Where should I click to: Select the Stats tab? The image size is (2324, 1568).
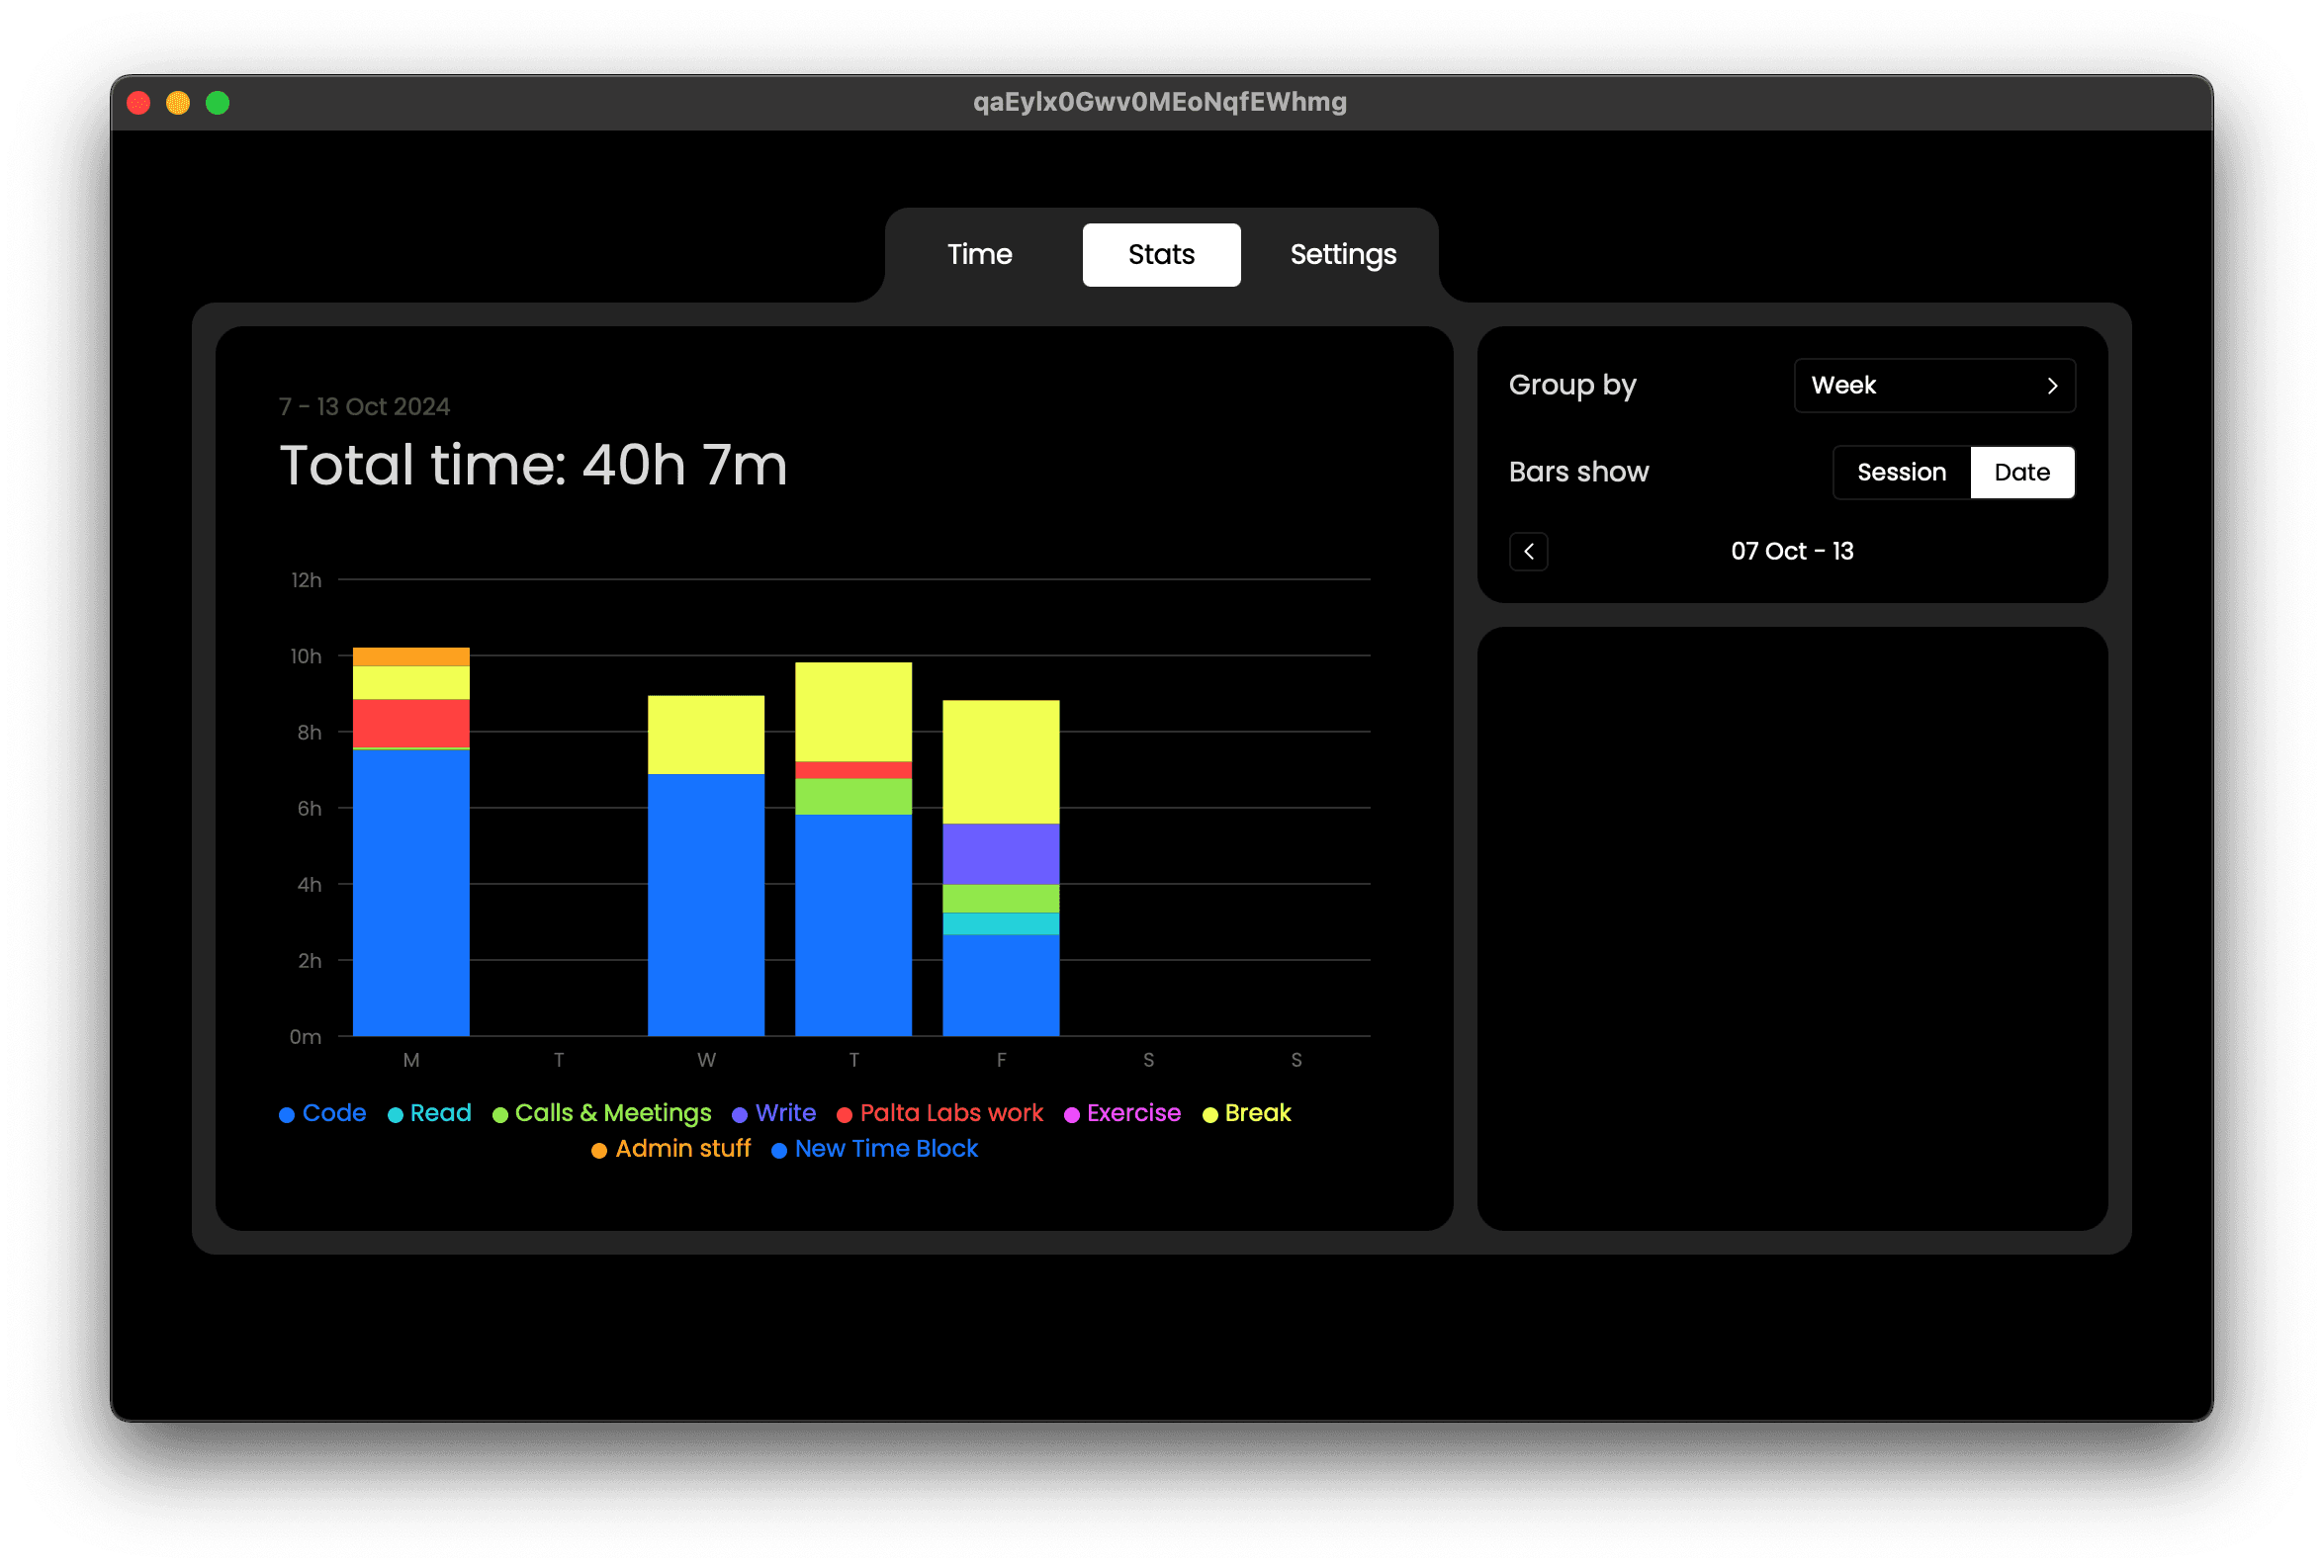pyautogui.click(x=1161, y=255)
